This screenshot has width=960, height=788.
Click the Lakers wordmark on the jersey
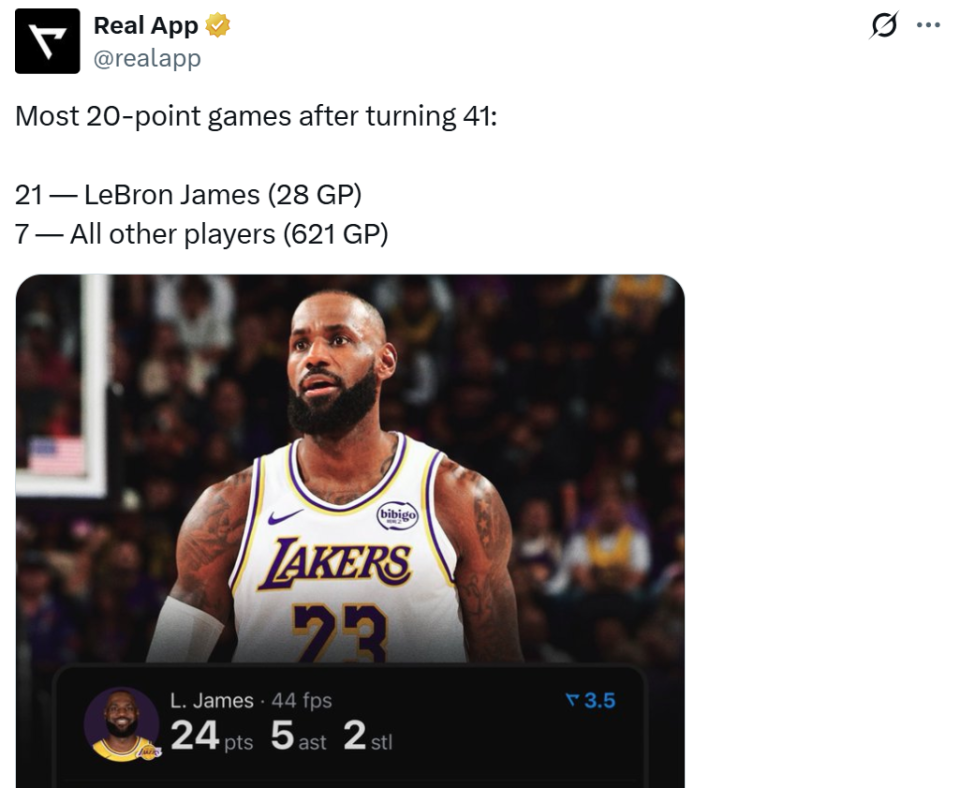click(334, 563)
